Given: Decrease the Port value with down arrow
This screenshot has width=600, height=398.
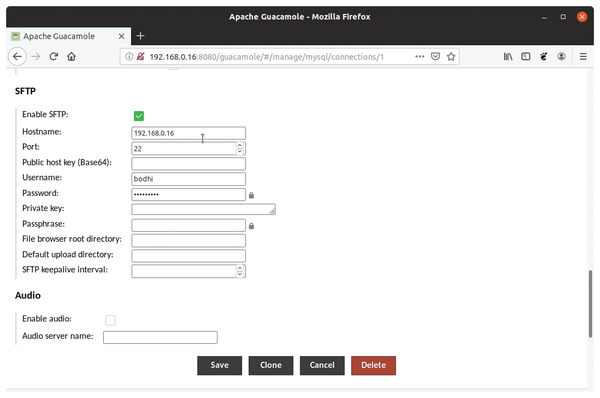Looking at the screenshot, I should click(240, 152).
